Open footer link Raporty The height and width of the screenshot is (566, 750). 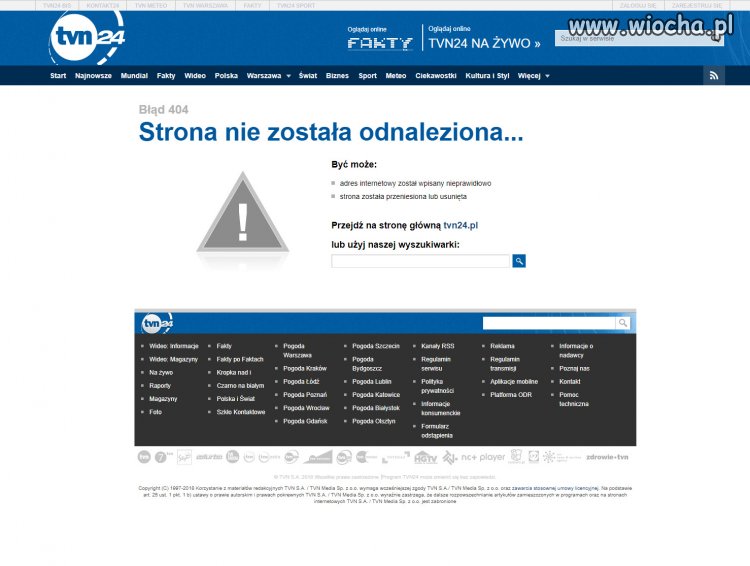coord(160,386)
